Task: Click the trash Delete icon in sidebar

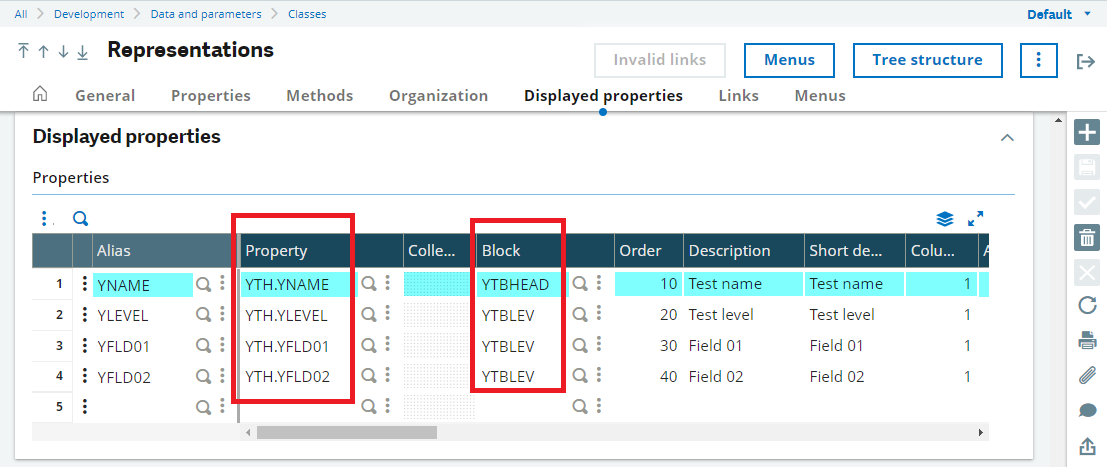Action: 1087,237
